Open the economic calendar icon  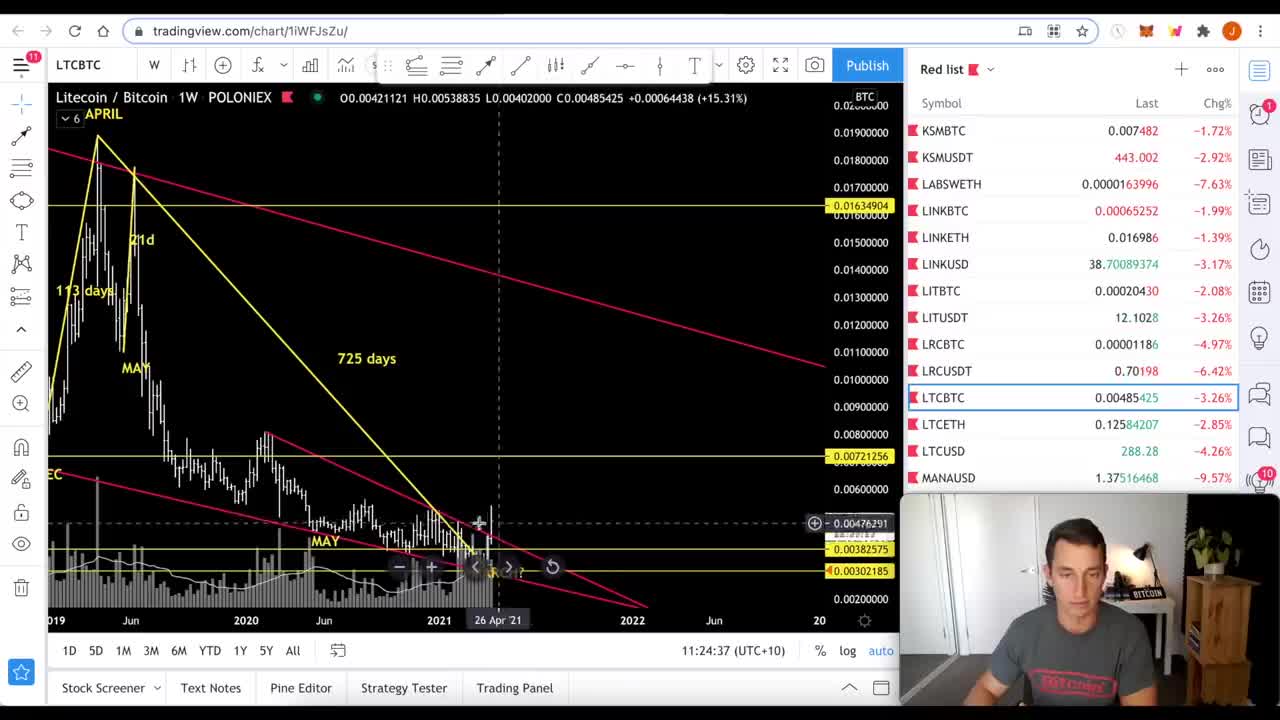1260,293
